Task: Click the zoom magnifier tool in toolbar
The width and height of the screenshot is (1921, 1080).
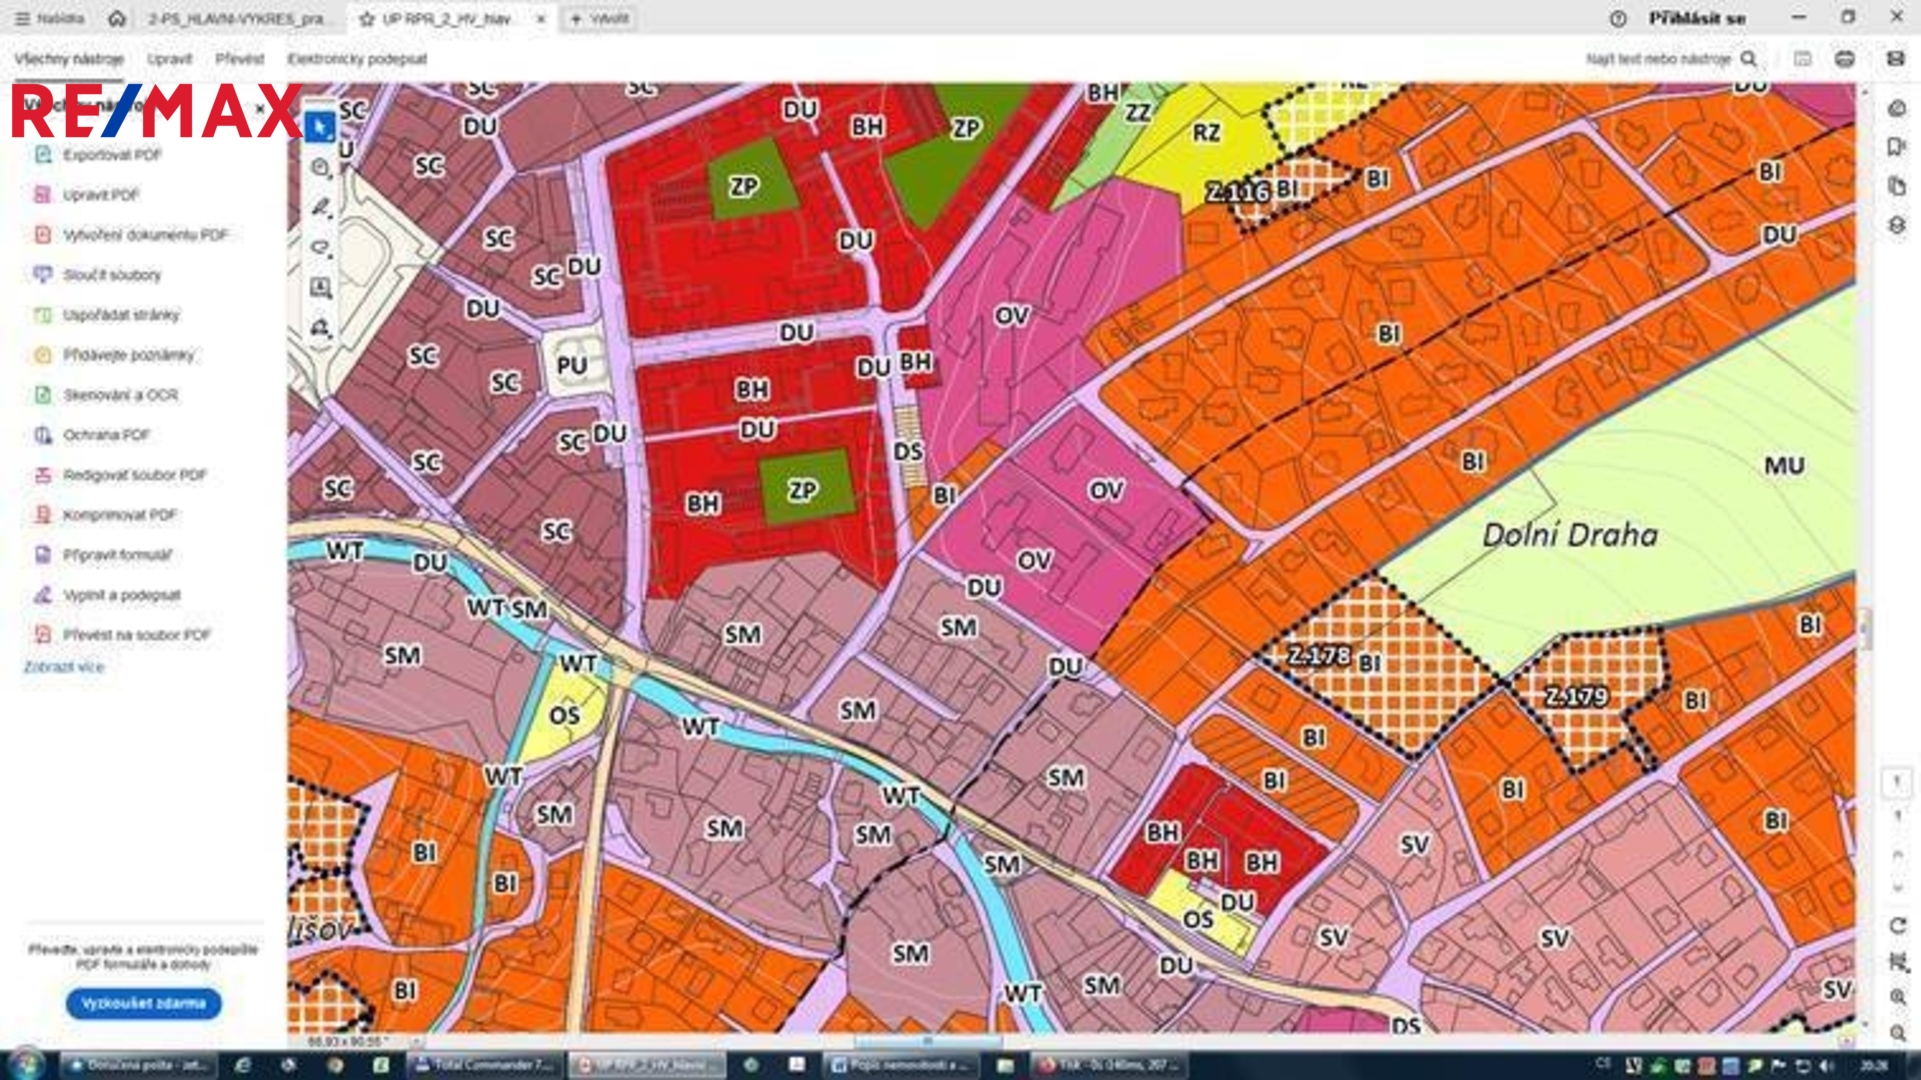Action: (320, 168)
